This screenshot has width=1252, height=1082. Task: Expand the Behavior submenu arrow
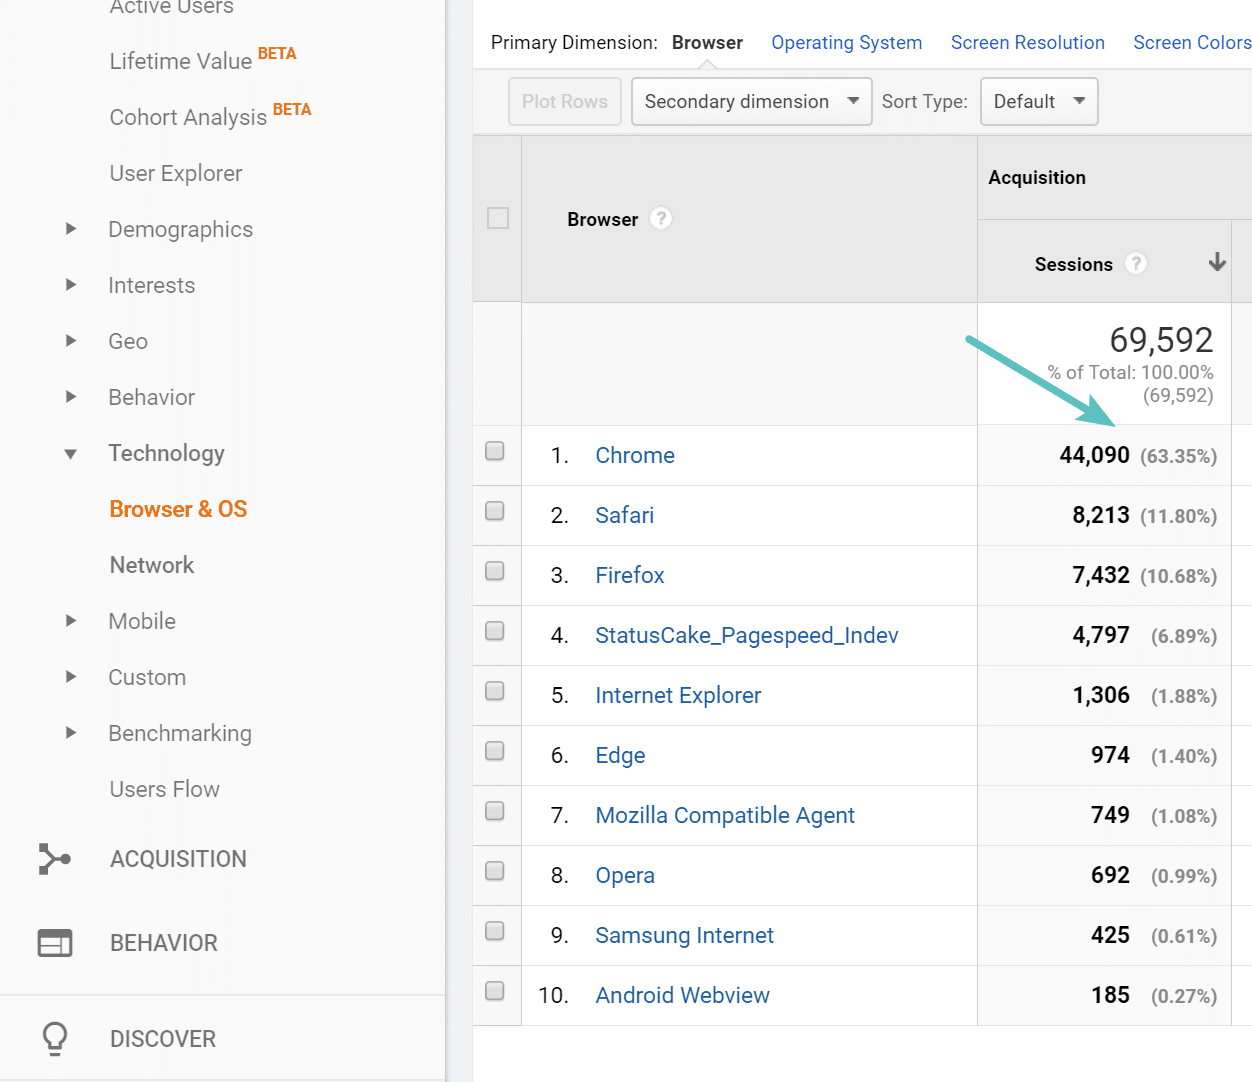coord(71,397)
